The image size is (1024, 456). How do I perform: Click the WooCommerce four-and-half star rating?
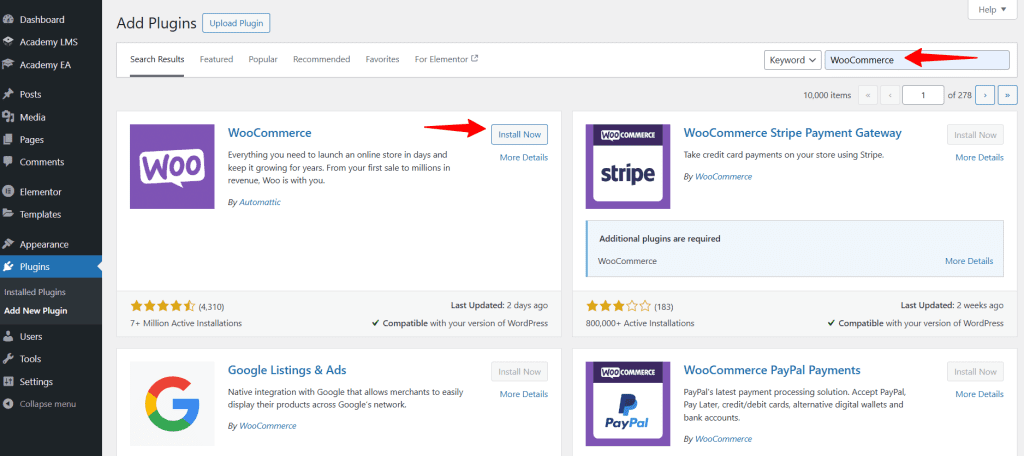[163, 306]
